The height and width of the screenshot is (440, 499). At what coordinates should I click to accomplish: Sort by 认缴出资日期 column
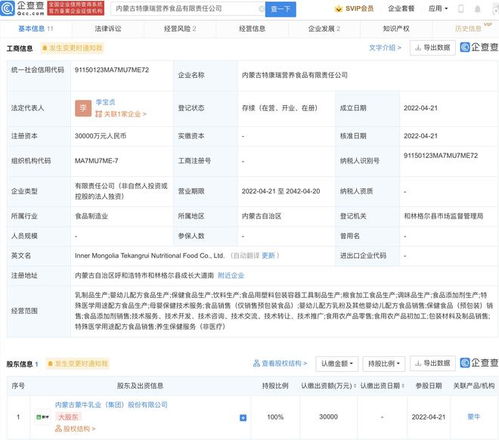(382, 386)
